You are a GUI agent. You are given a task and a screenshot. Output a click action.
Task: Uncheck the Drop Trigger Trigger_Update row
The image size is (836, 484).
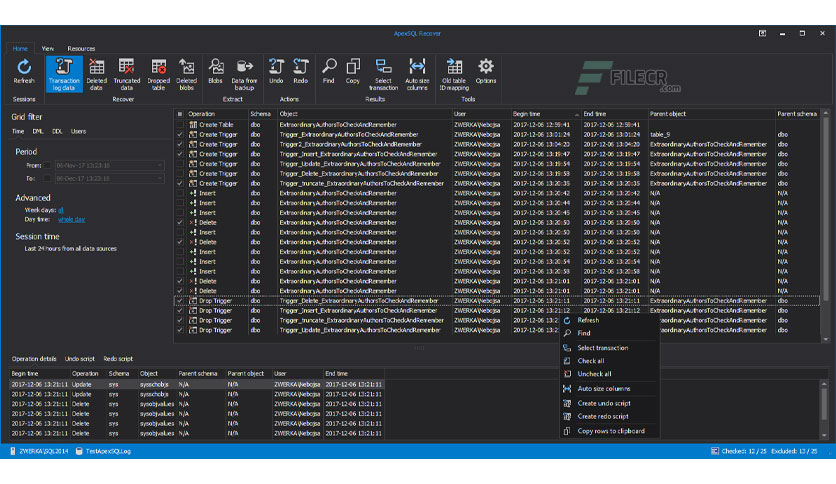180,330
